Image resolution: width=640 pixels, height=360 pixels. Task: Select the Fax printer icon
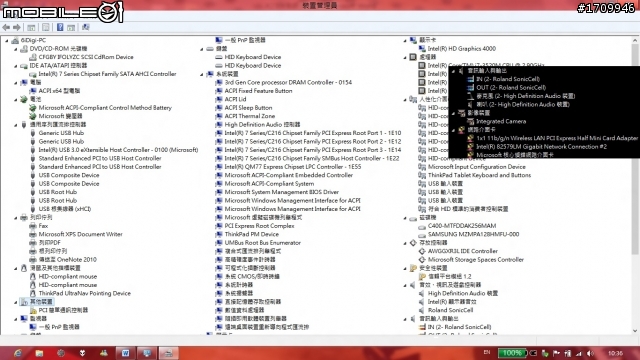pyautogui.click(x=33, y=226)
